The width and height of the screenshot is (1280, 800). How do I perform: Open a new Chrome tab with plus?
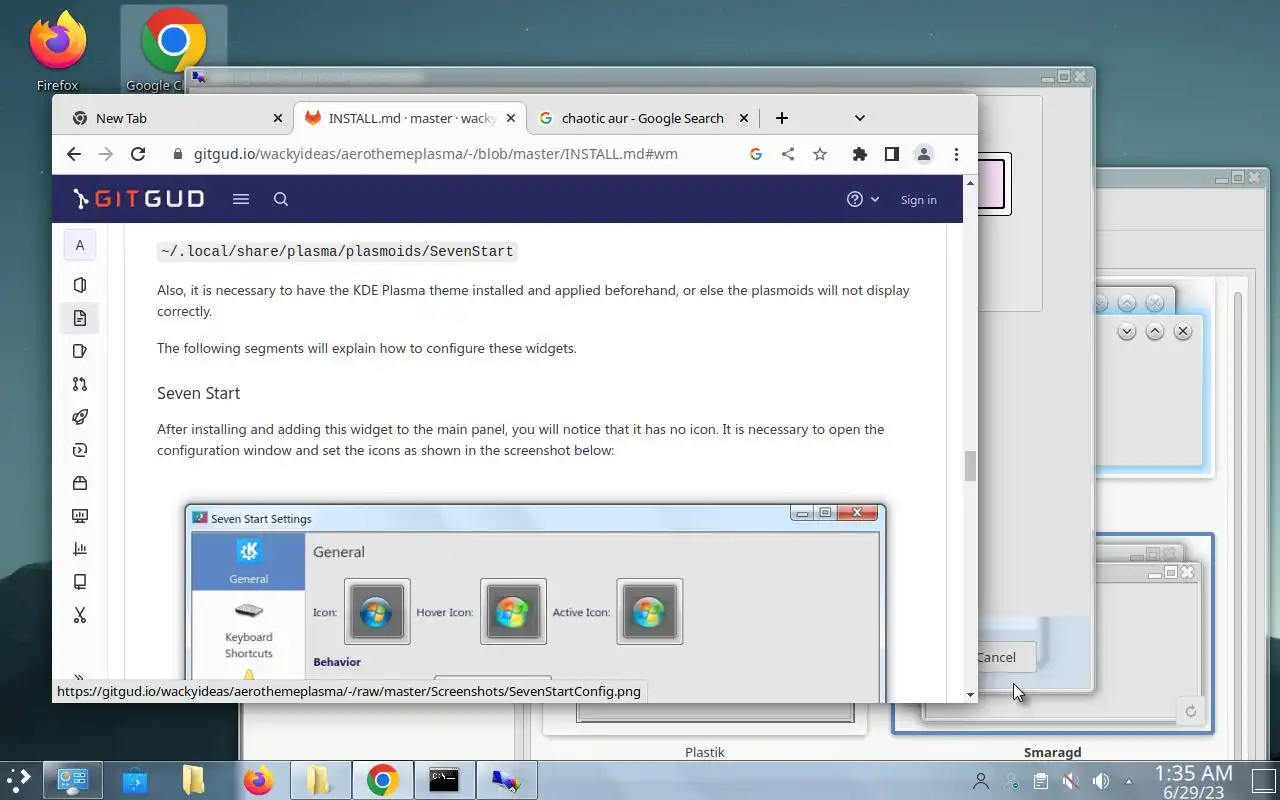[782, 118]
